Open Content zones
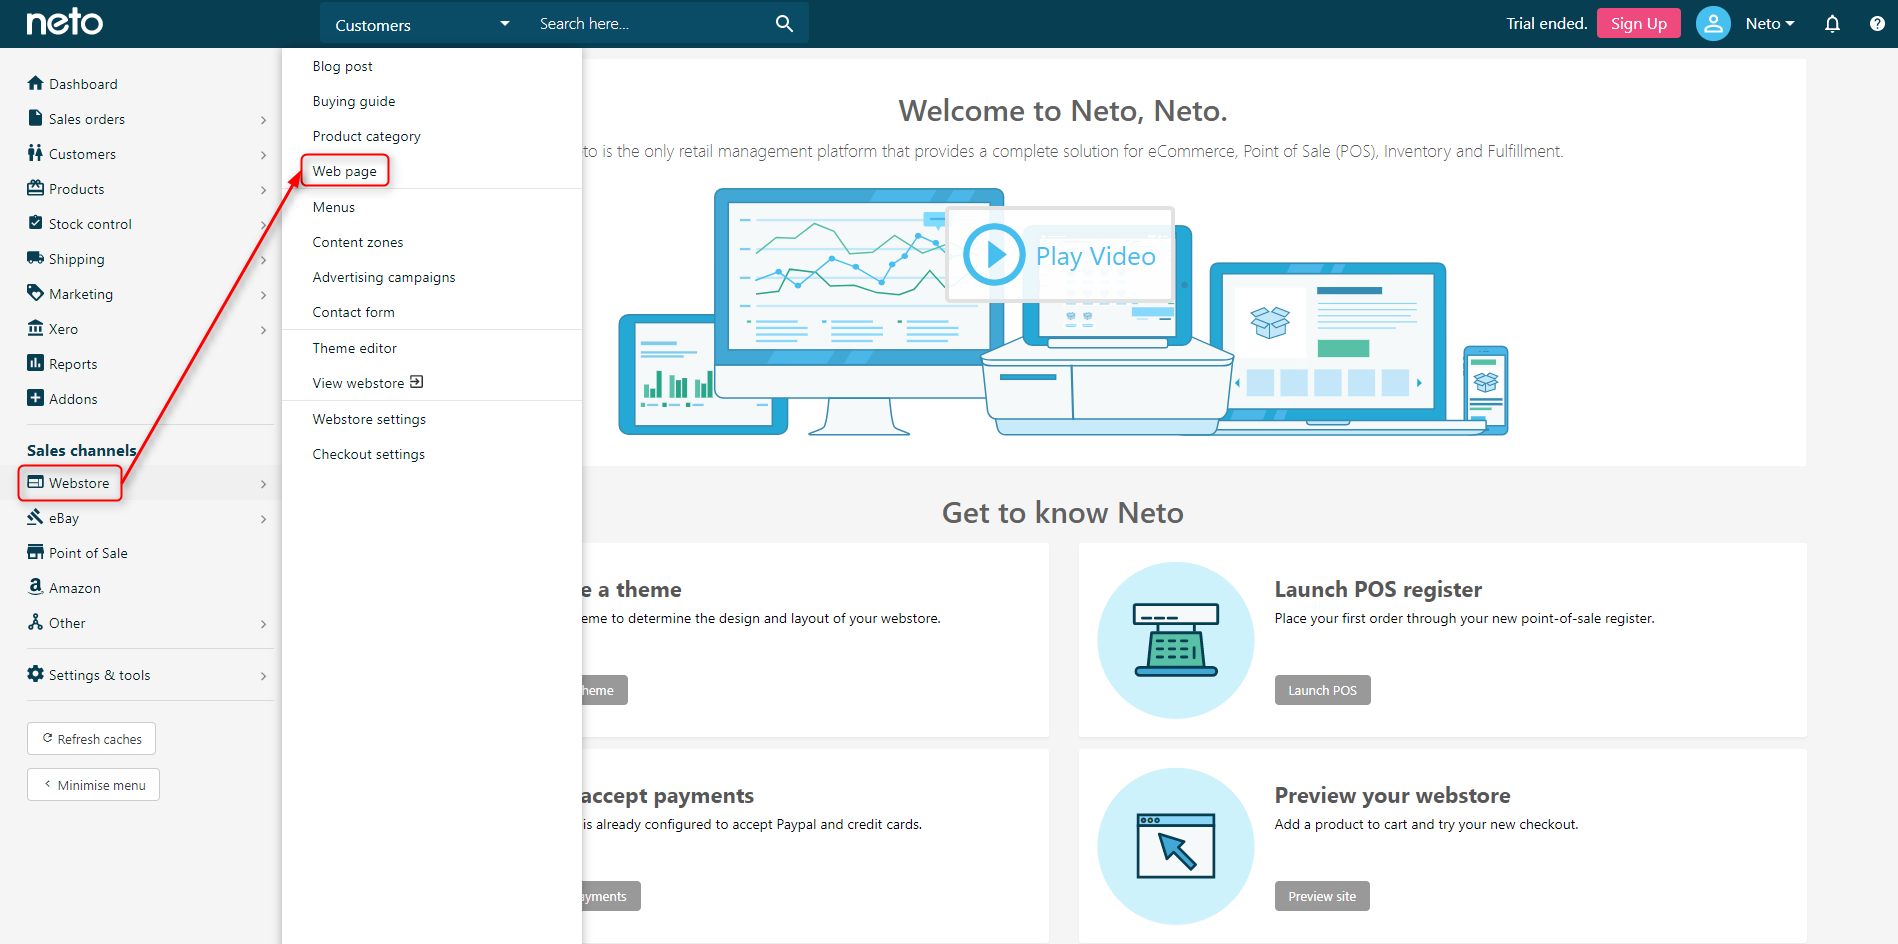Viewport: 1898px width, 944px height. pyautogui.click(x=358, y=242)
